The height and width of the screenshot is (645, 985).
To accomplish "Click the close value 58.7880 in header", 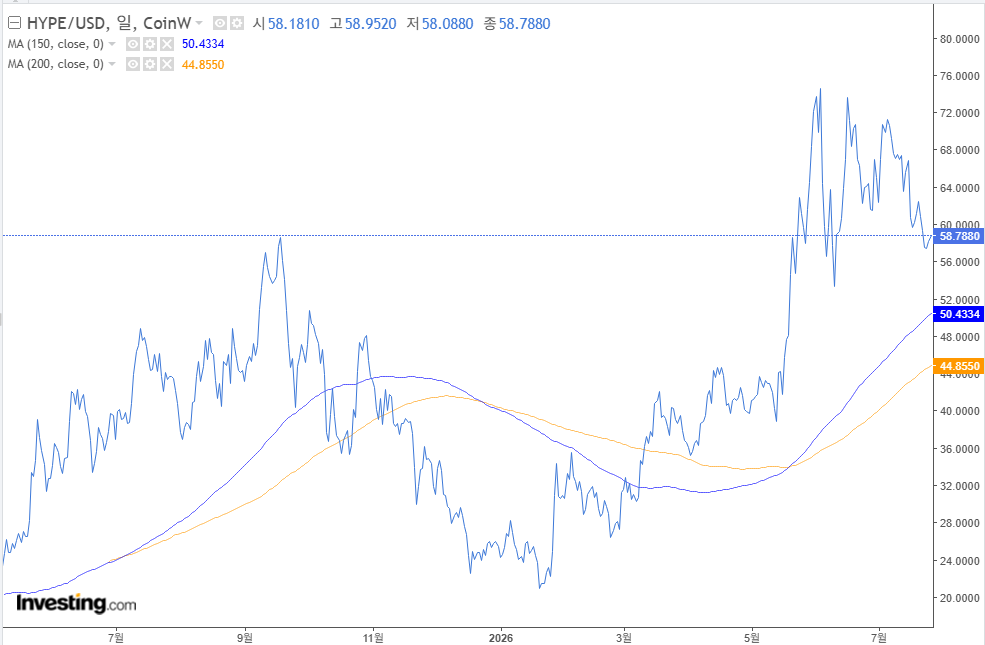I will (x=525, y=24).
